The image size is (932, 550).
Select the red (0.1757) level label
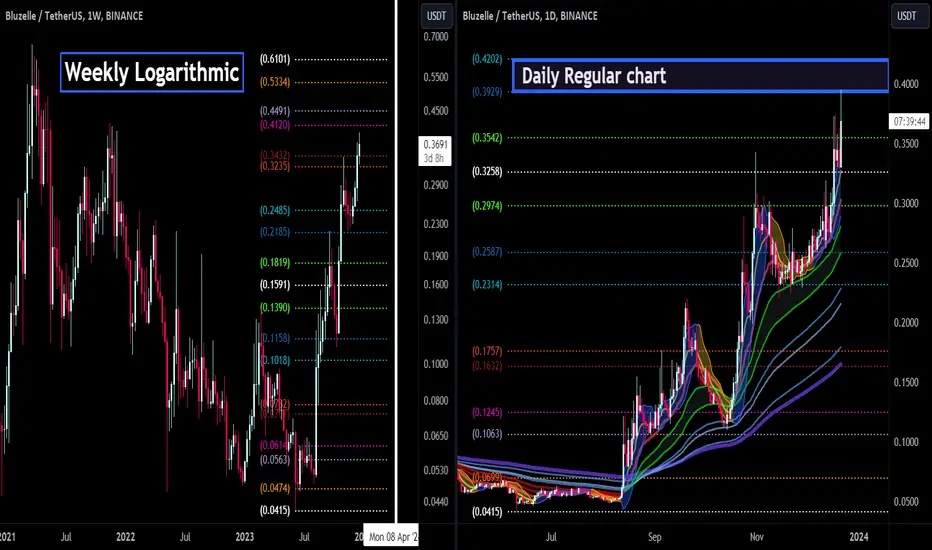click(487, 351)
